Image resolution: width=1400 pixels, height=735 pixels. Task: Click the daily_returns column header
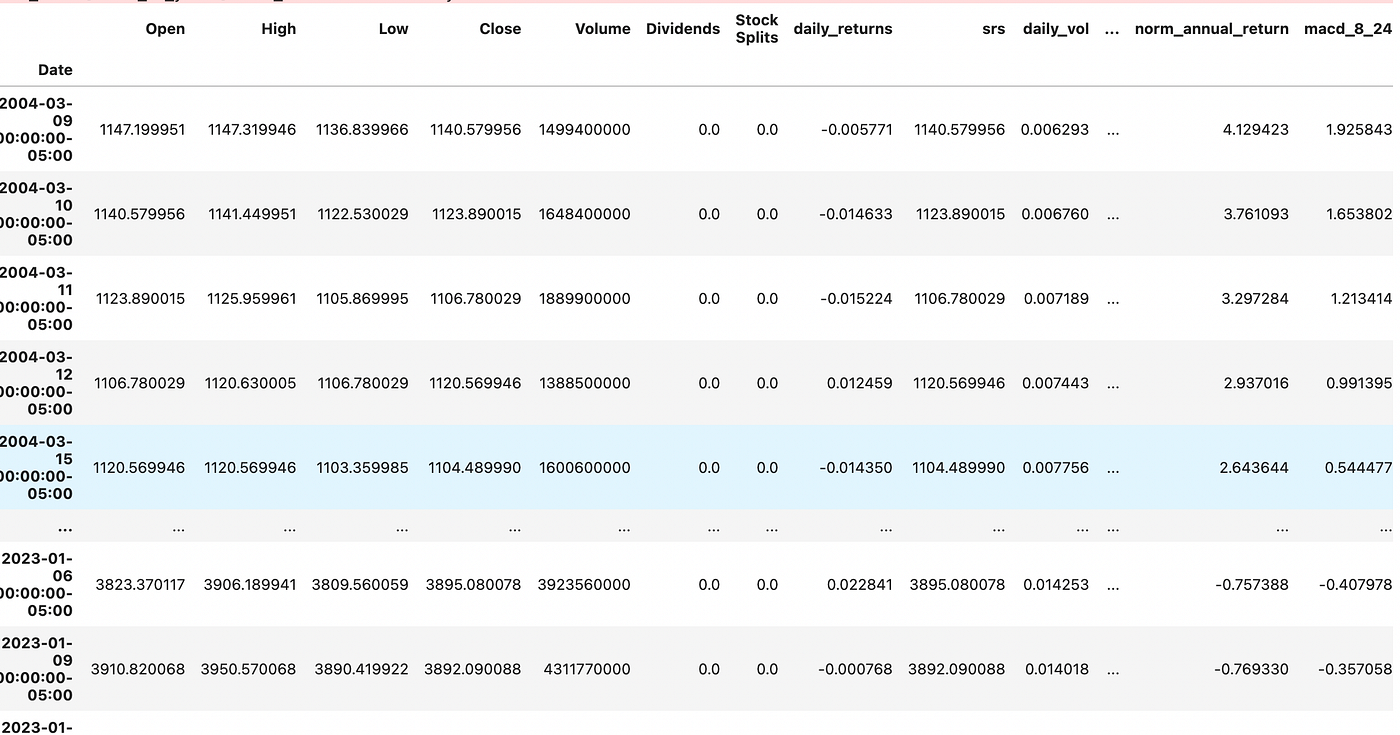tap(843, 29)
